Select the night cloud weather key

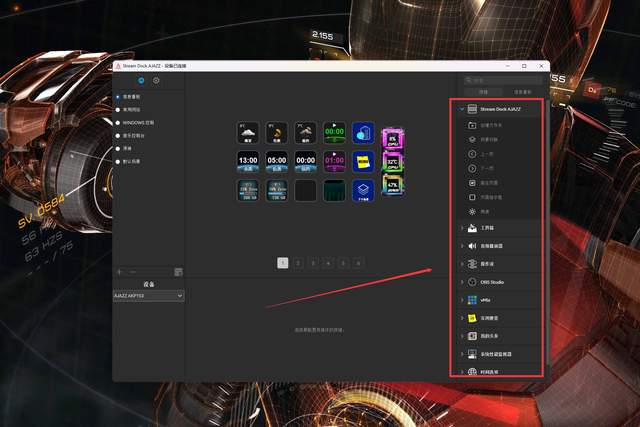point(305,132)
